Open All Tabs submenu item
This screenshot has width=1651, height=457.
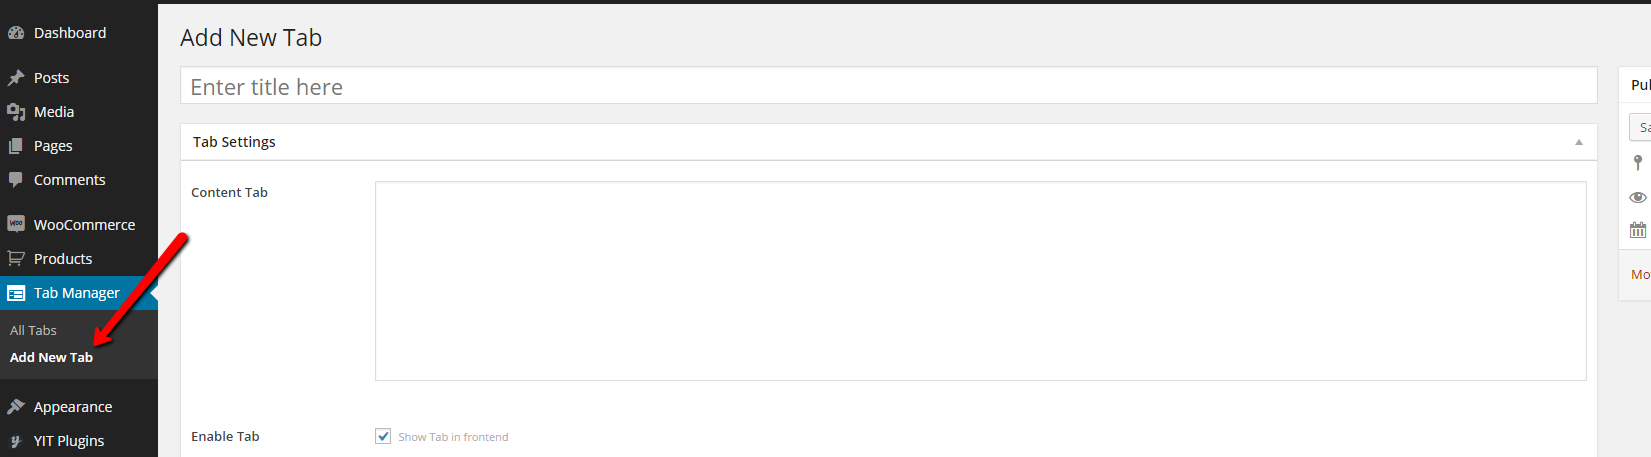click(33, 330)
